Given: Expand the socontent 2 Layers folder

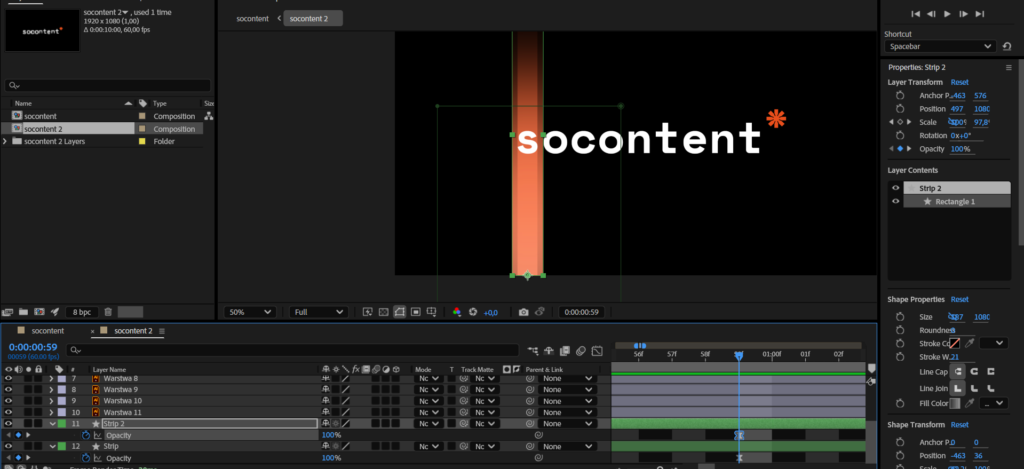Looking at the screenshot, I should coord(6,141).
